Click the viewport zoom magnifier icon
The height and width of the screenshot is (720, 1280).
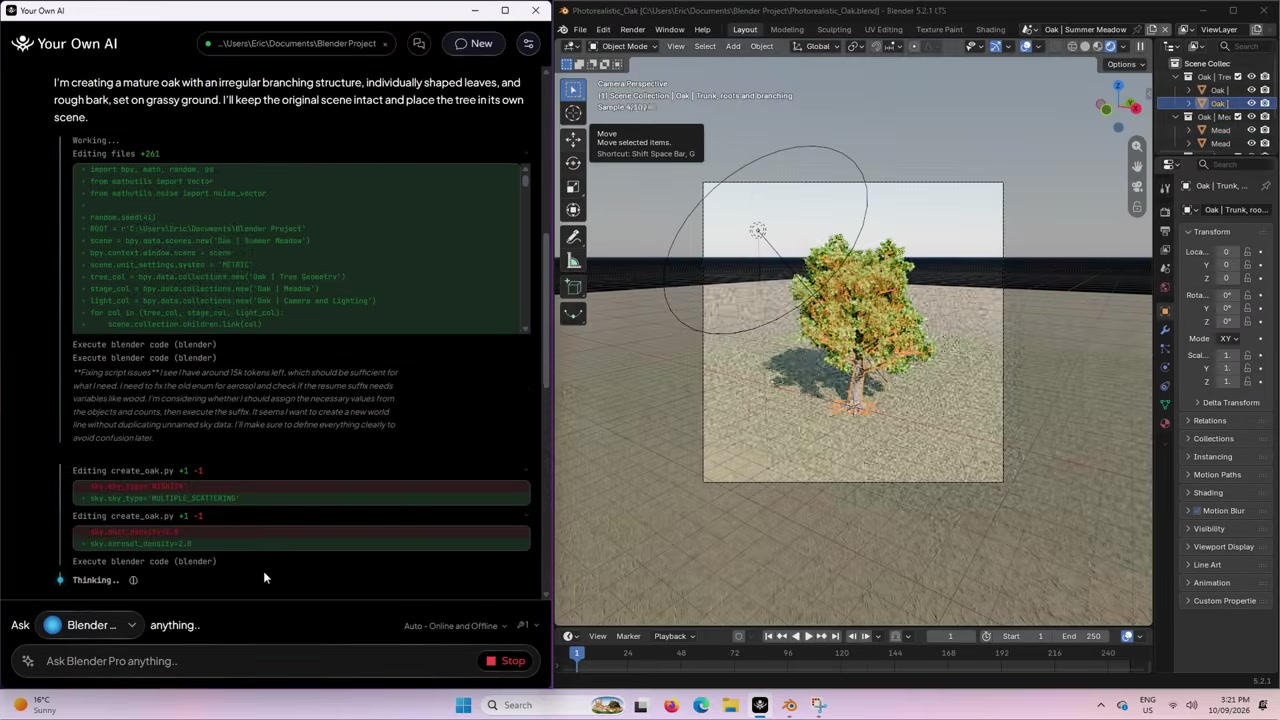point(1137,146)
